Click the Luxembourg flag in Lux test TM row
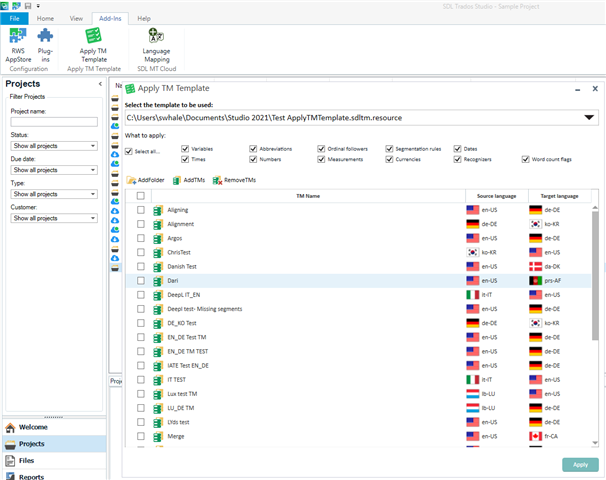 [x=473, y=394]
